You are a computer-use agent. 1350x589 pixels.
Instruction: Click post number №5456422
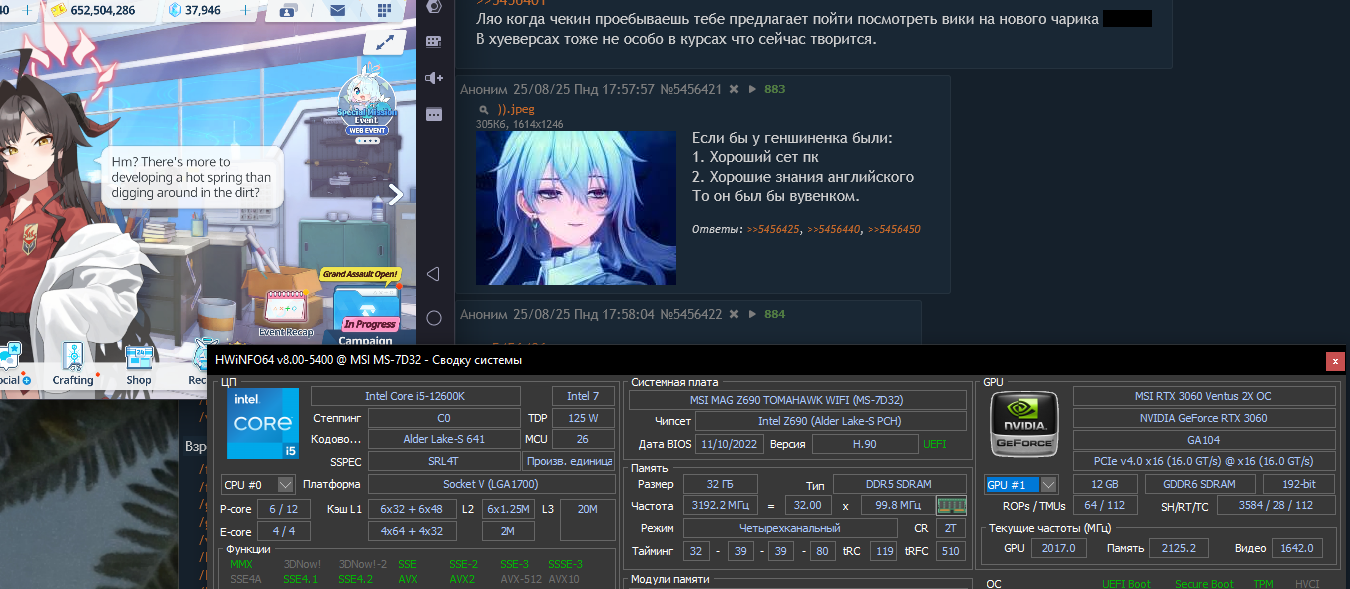[691, 314]
